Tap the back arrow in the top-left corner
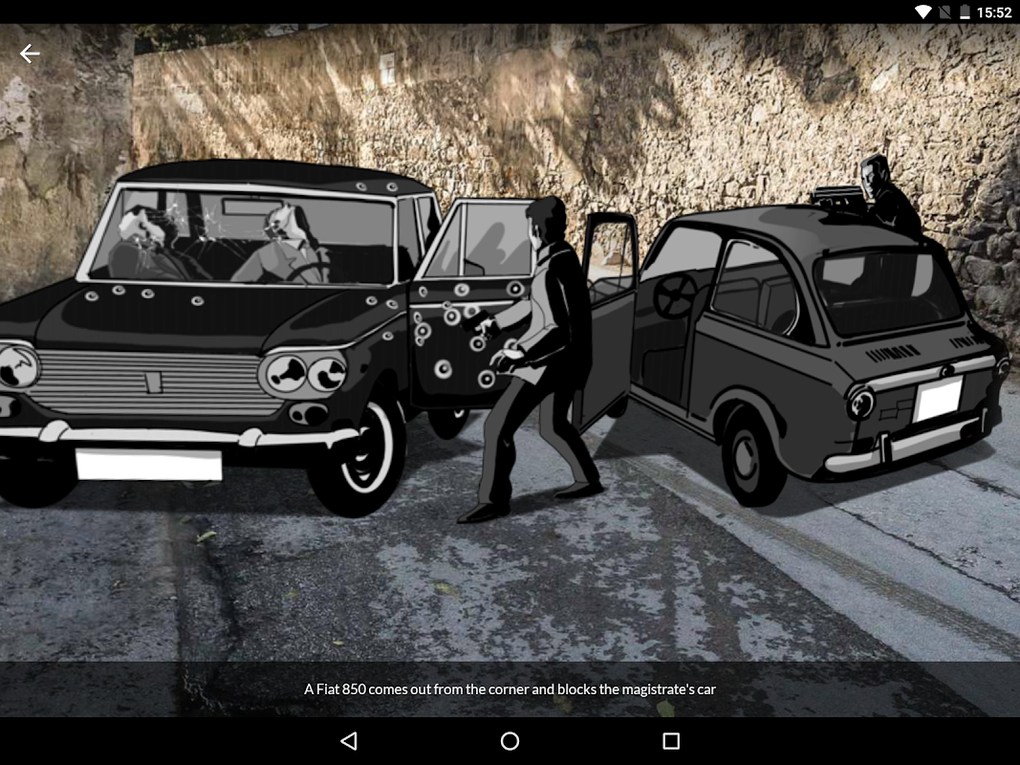The height and width of the screenshot is (765, 1020). coord(29,53)
